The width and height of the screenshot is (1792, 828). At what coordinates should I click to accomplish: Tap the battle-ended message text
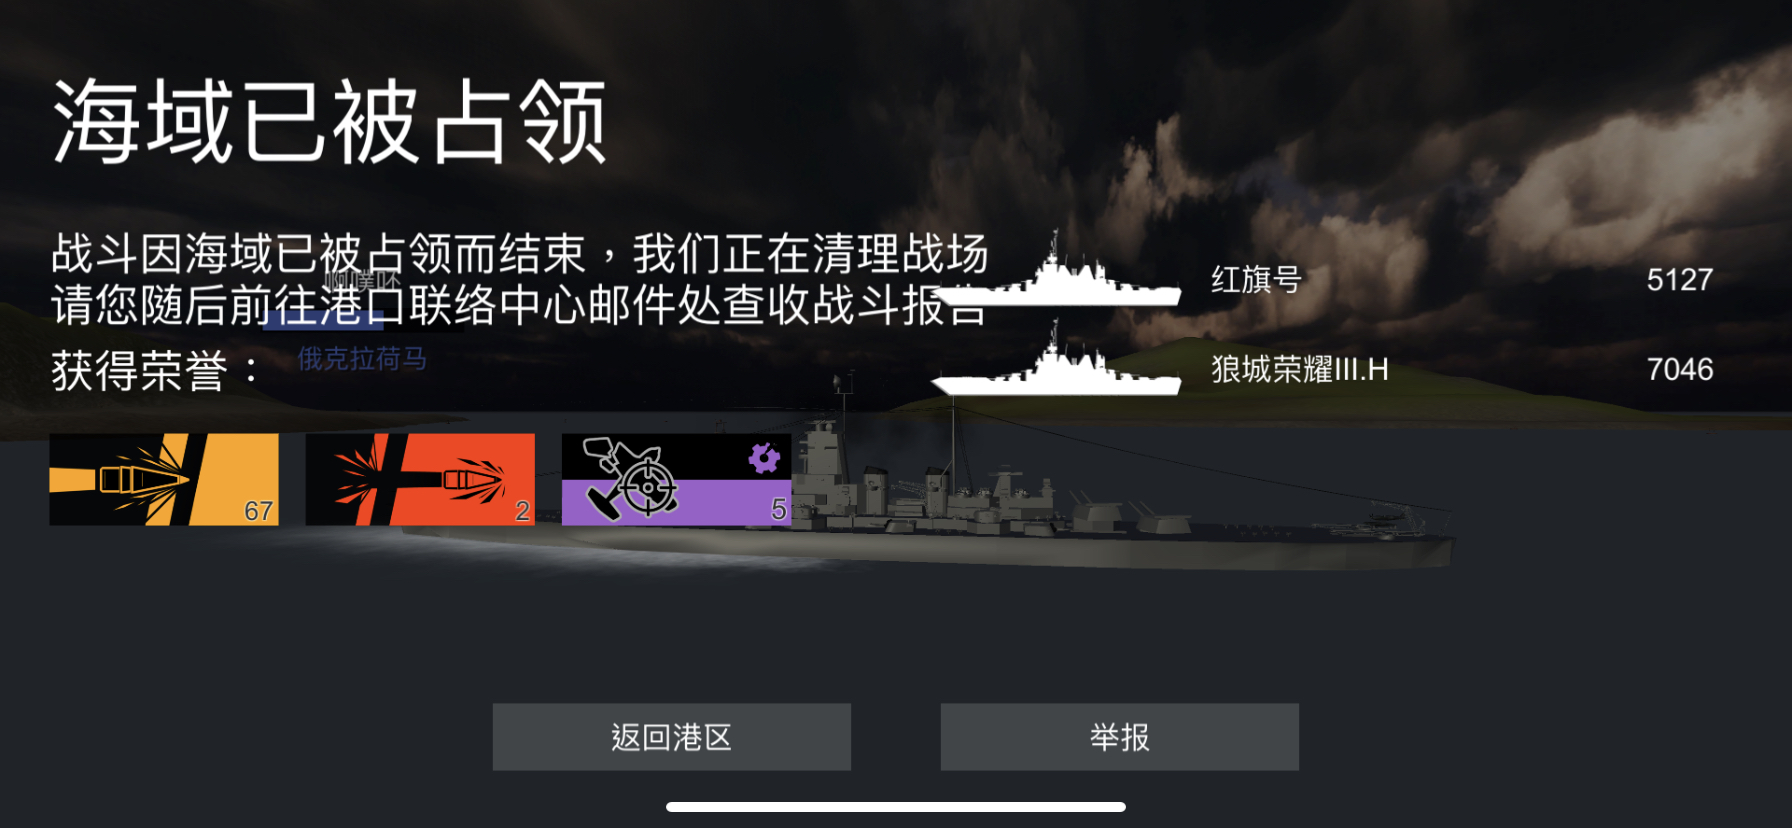(520, 279)
